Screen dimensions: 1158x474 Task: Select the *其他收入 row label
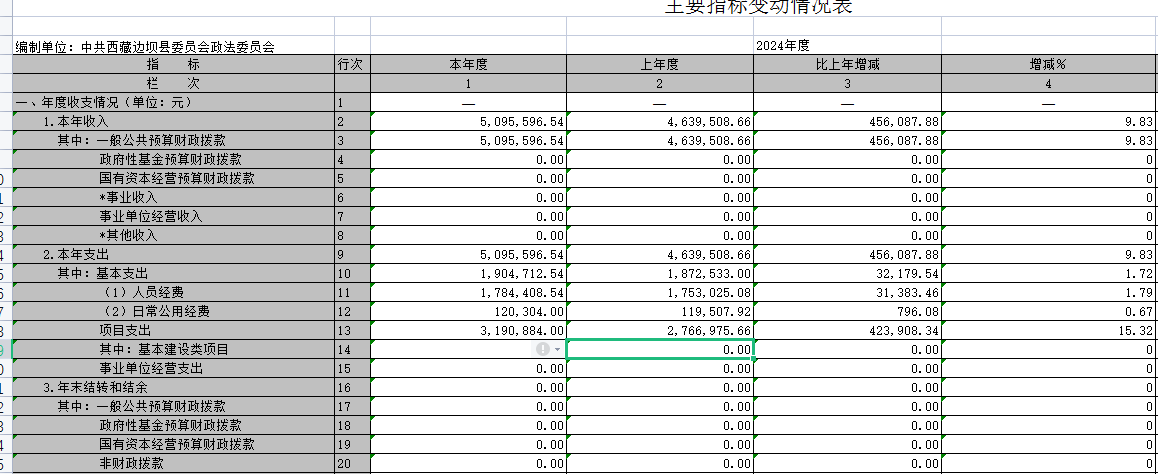pyautogui.click(x=174, y=236)
